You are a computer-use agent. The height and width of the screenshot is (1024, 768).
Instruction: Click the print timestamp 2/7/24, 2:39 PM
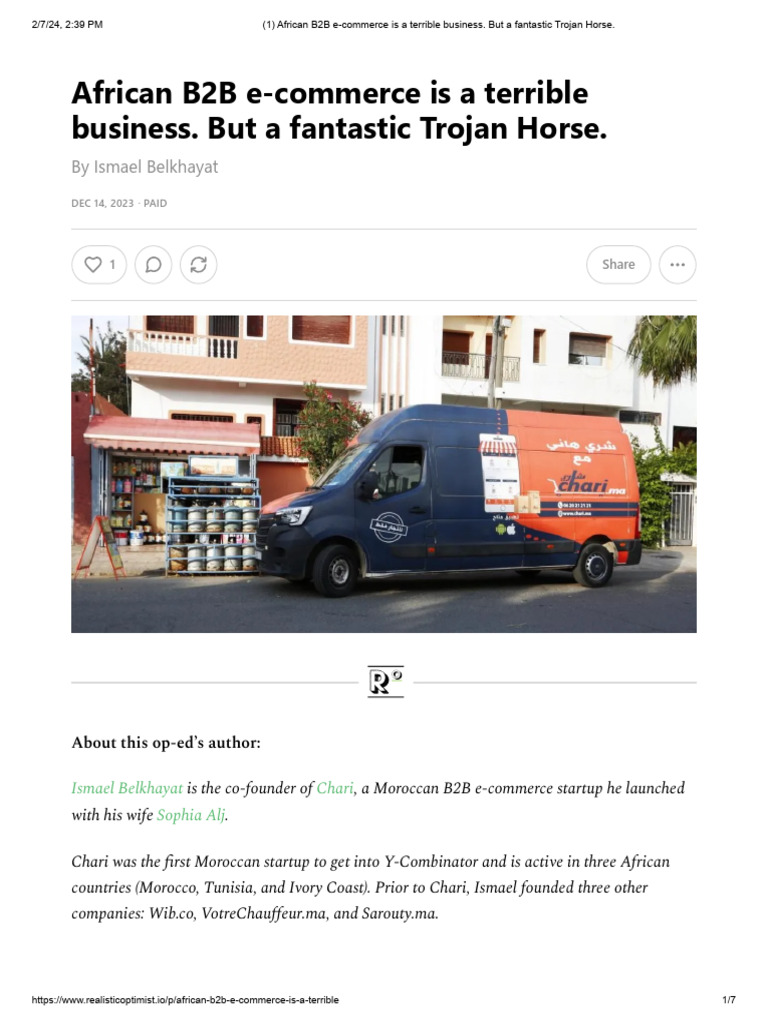pyautogui.click(x=67, y=25)
